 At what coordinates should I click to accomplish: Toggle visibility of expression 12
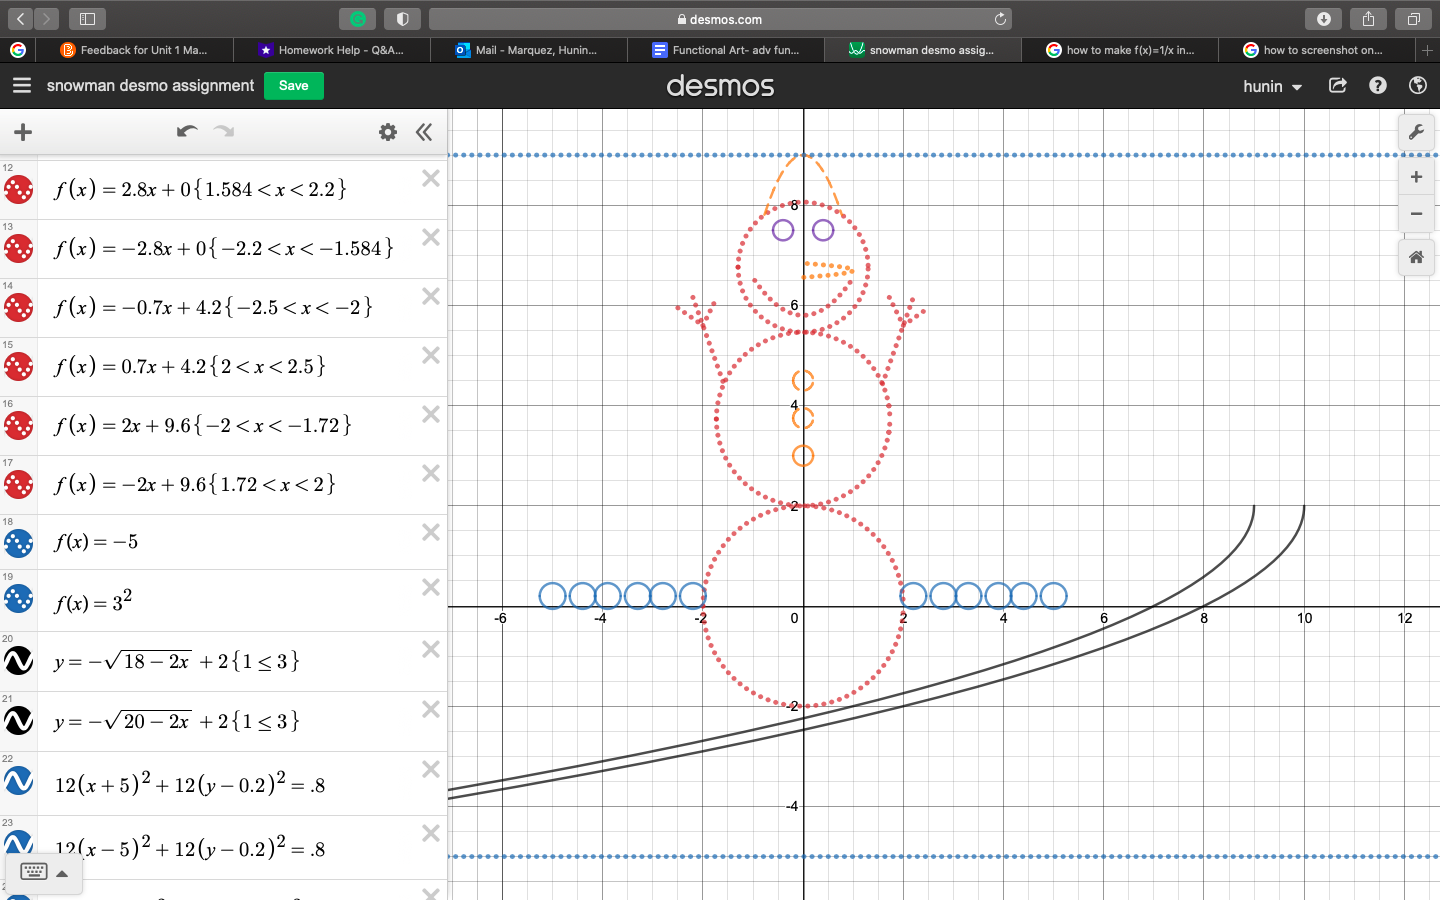19,190
